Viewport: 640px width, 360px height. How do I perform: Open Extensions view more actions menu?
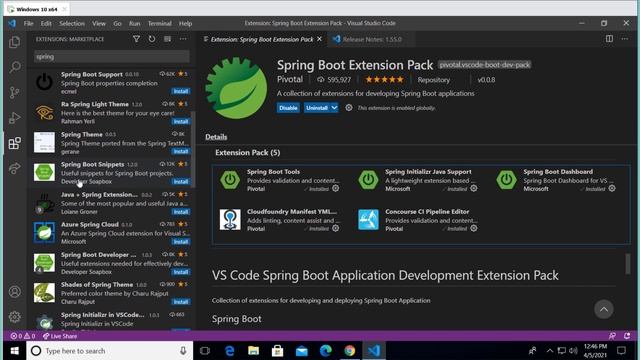pyautogui.click(x=183, y=39)
